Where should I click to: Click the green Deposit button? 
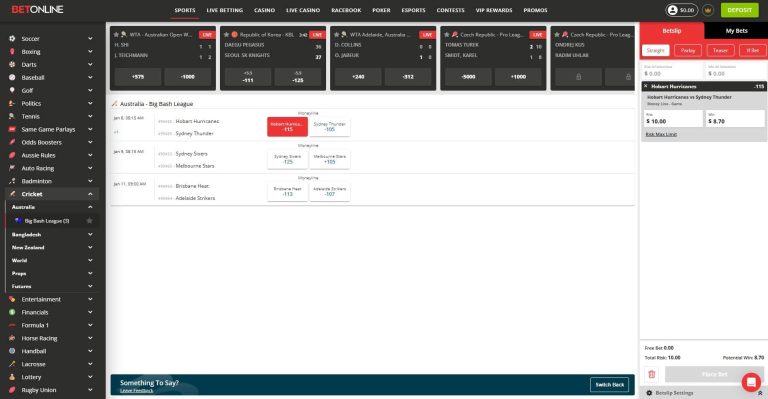(739, 10)
